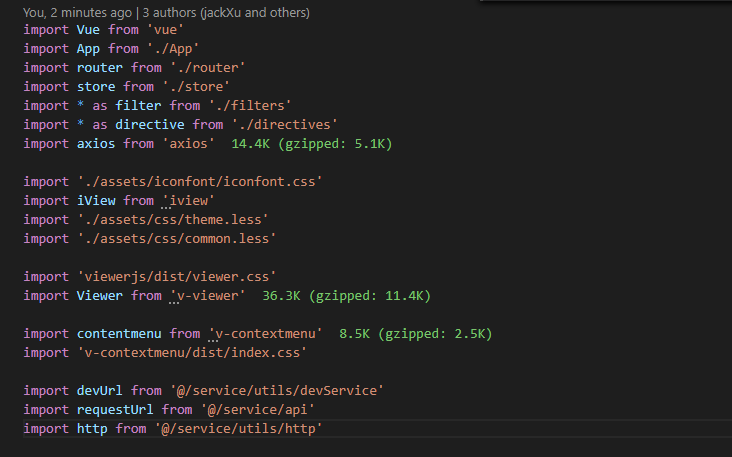The width and height of the screenshot is (732, 457).
Task: Click the git blame annotation "You, 2 minutes ago"
Action: [x=77, y=13]
